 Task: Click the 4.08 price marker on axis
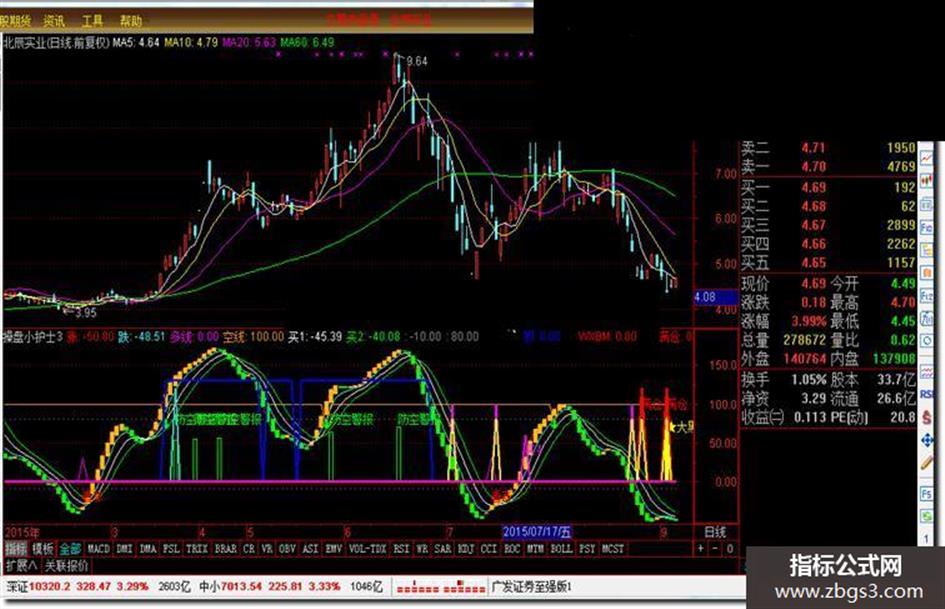pos(715,297)
